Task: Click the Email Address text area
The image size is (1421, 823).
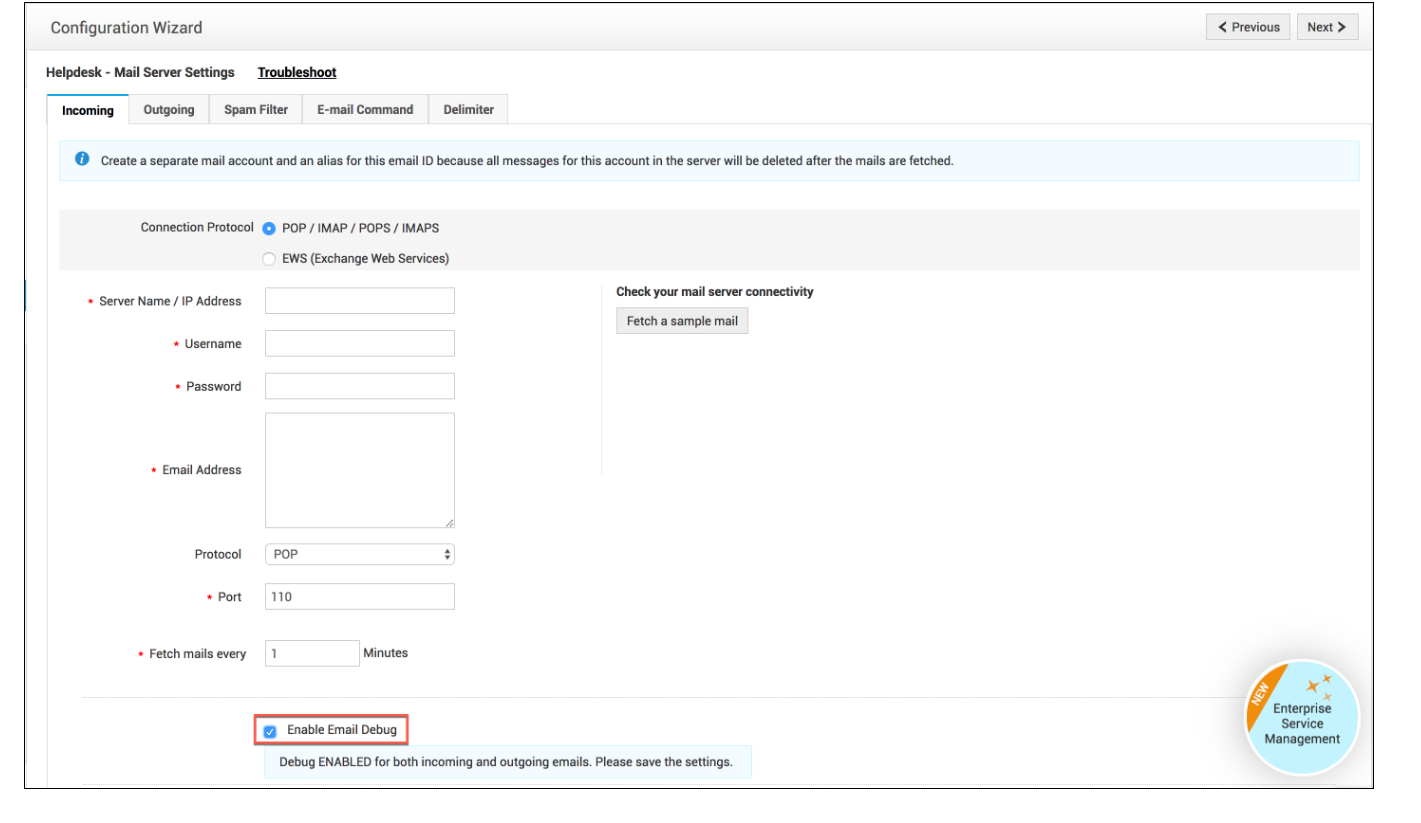Action: [x=359, y=470]
